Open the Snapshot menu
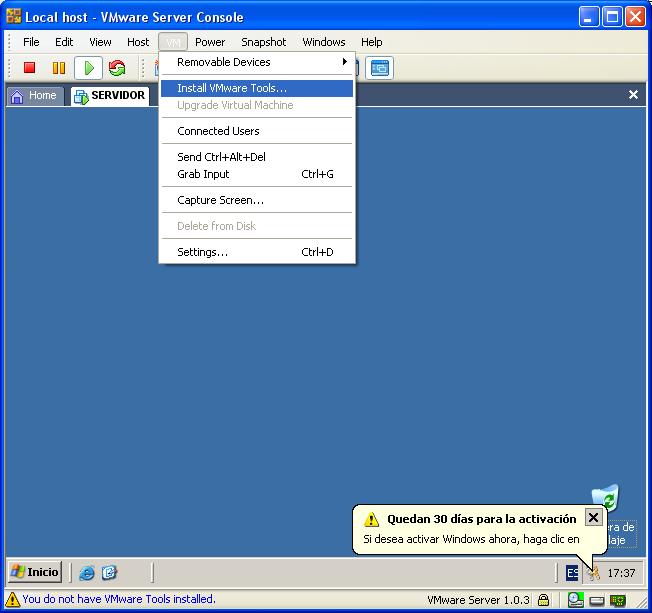652x613 pixels. [263, 42]
